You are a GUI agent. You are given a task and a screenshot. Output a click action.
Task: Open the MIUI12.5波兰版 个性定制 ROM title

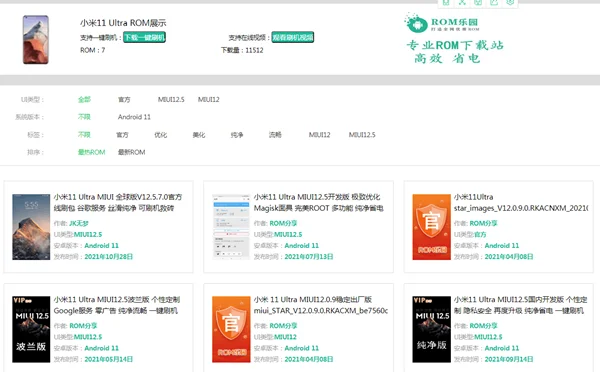[117, 305]
